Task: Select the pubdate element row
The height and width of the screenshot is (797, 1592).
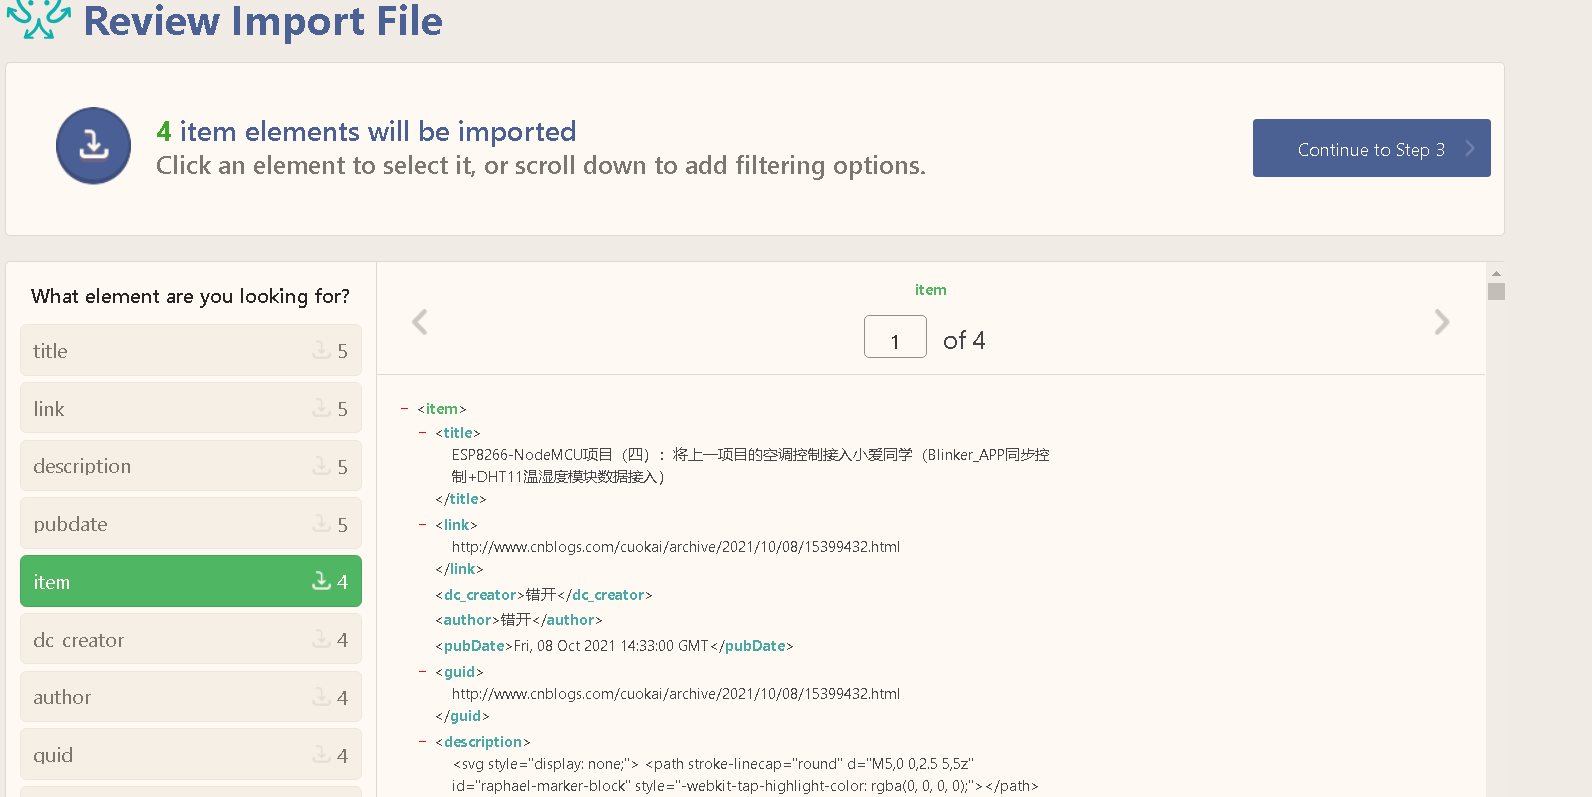Action: pos(191,523)
